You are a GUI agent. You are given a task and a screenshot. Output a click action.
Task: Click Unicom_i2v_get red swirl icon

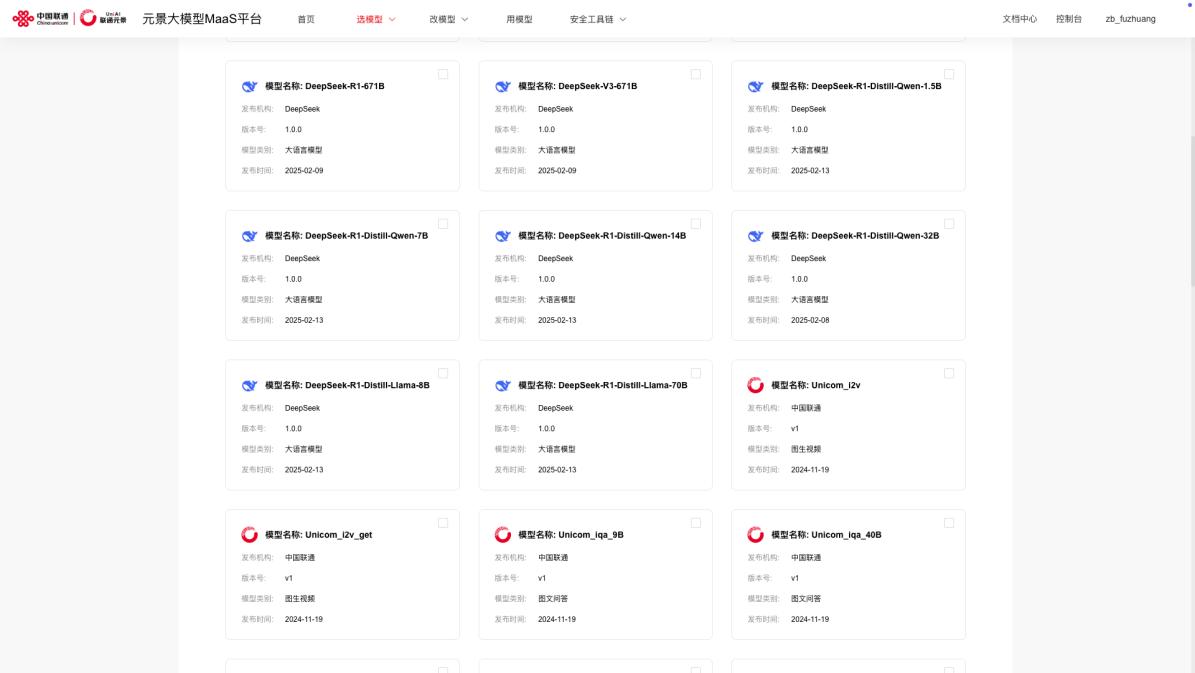(249, 534)
